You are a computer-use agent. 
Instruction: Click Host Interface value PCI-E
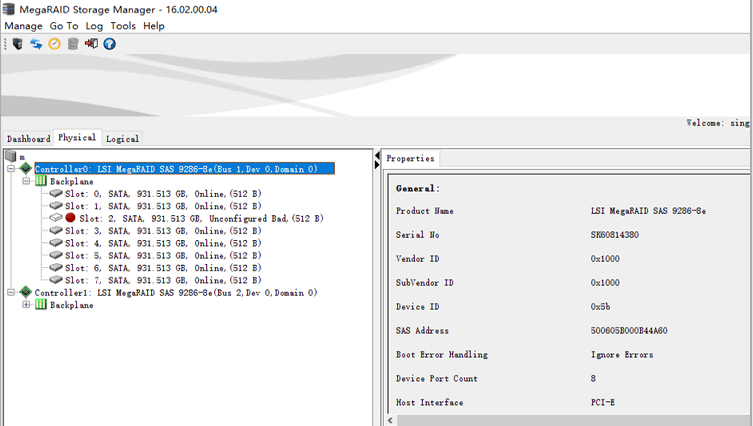click(x=602, y=402)
